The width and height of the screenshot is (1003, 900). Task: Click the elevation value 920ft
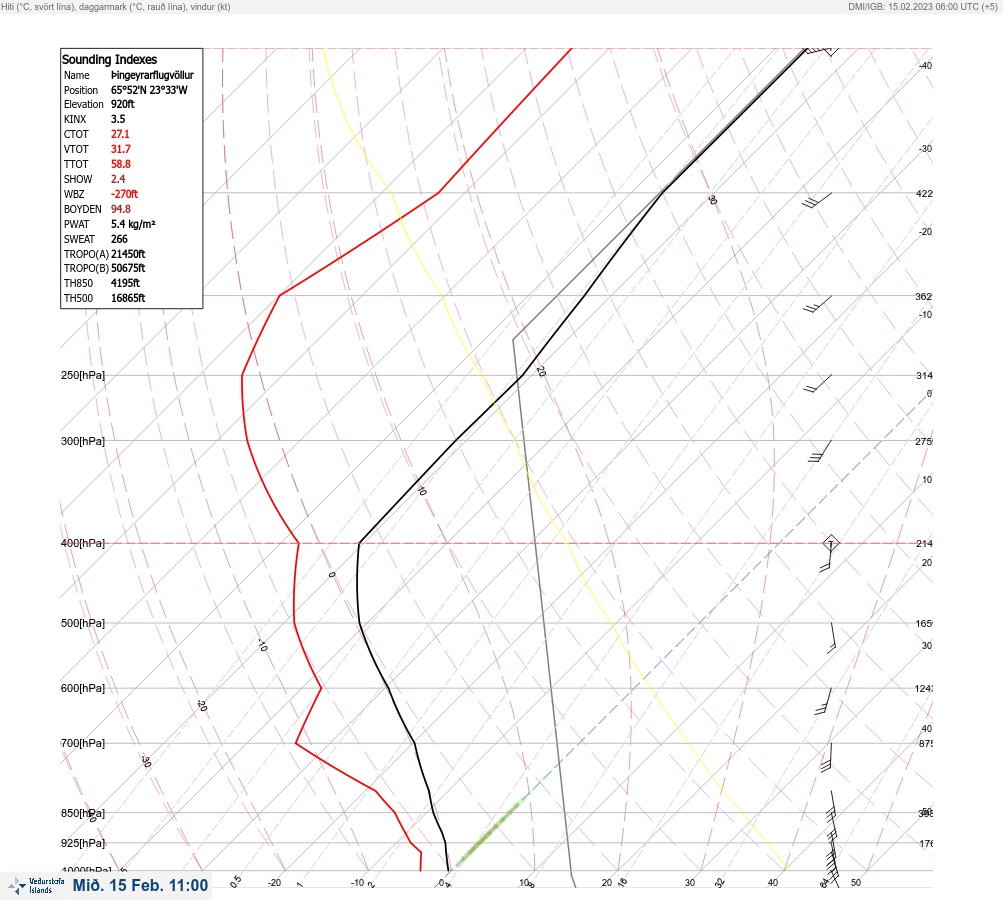[x=123, y=104]
